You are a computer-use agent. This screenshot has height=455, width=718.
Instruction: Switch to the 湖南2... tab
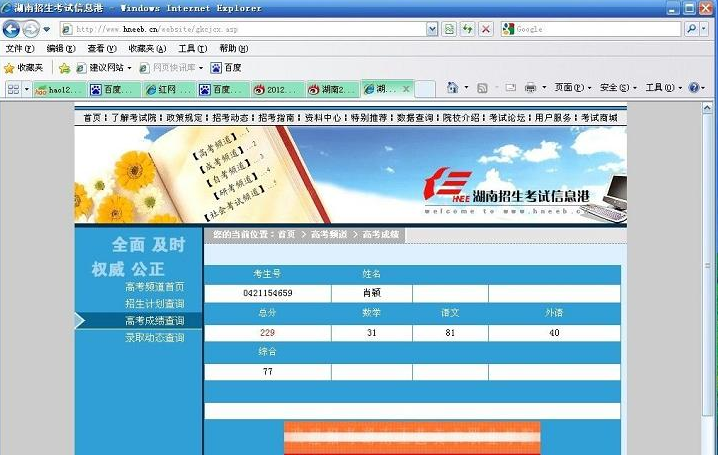[x=332, y=90]
